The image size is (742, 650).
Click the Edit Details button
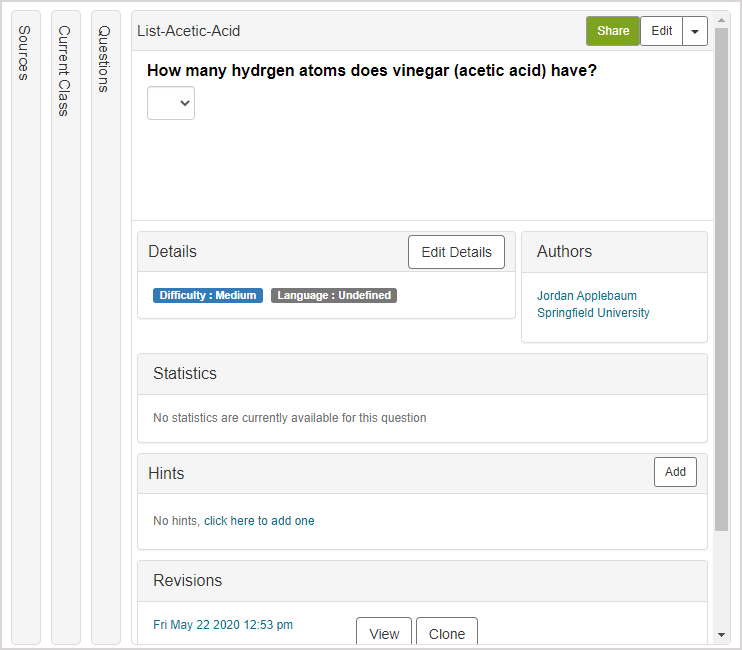pos(456,252)
